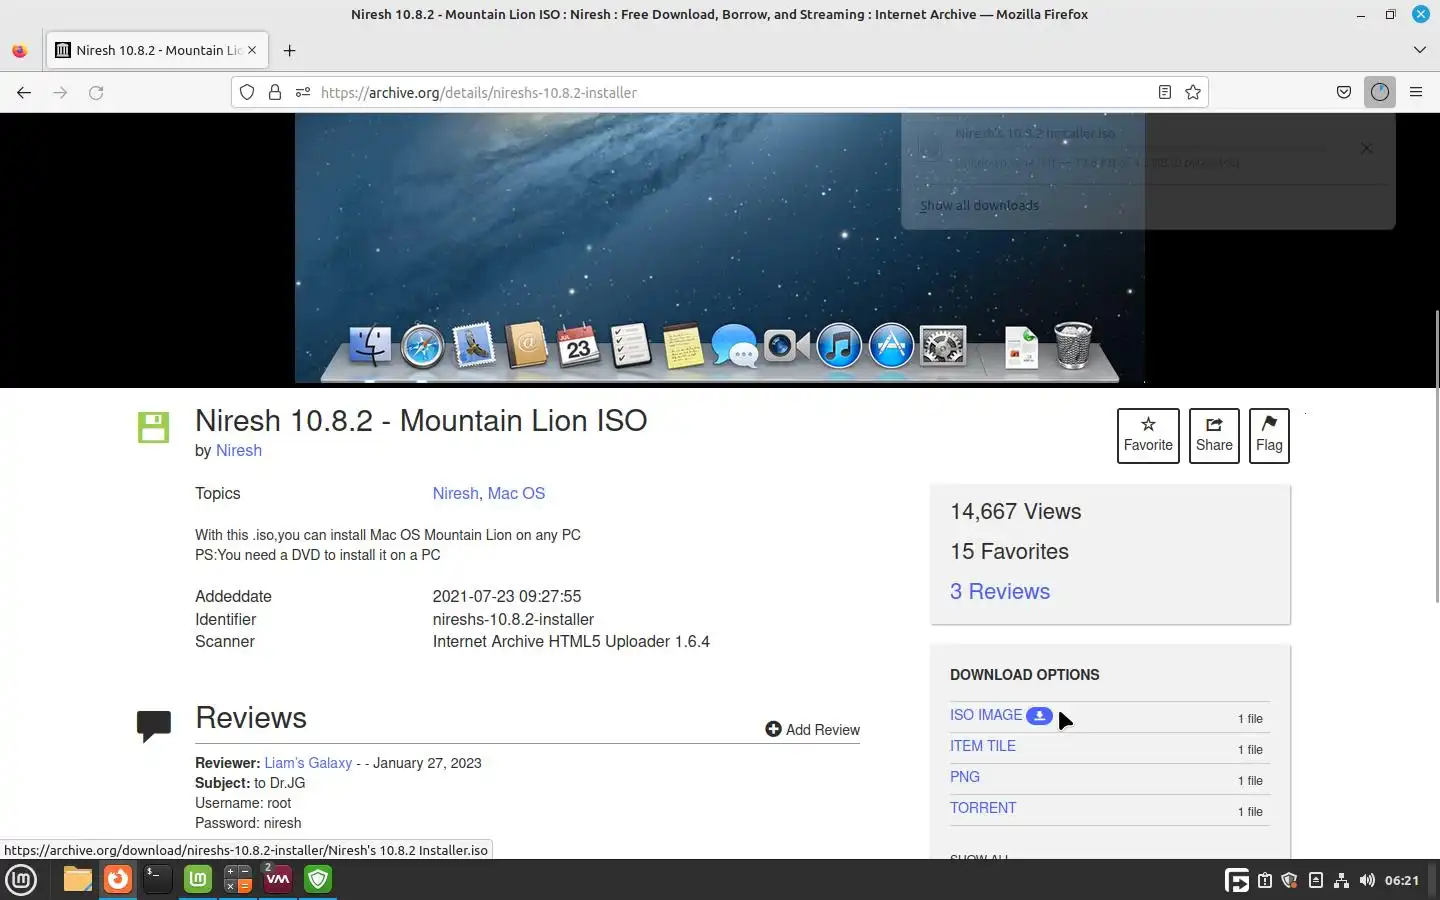
Task: Click the 15 Favorites statistic
Action: [x=1009, y=551]
